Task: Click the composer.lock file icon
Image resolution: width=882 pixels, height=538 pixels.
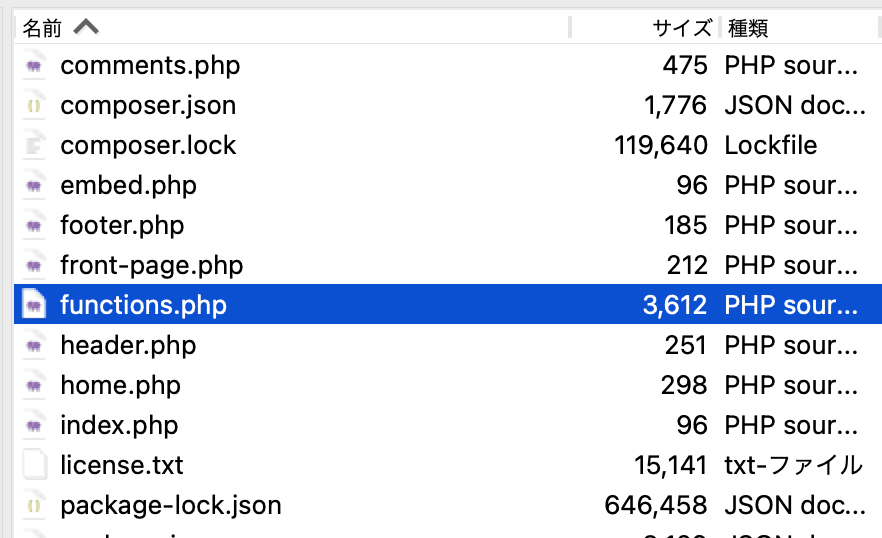Action: 35,146
